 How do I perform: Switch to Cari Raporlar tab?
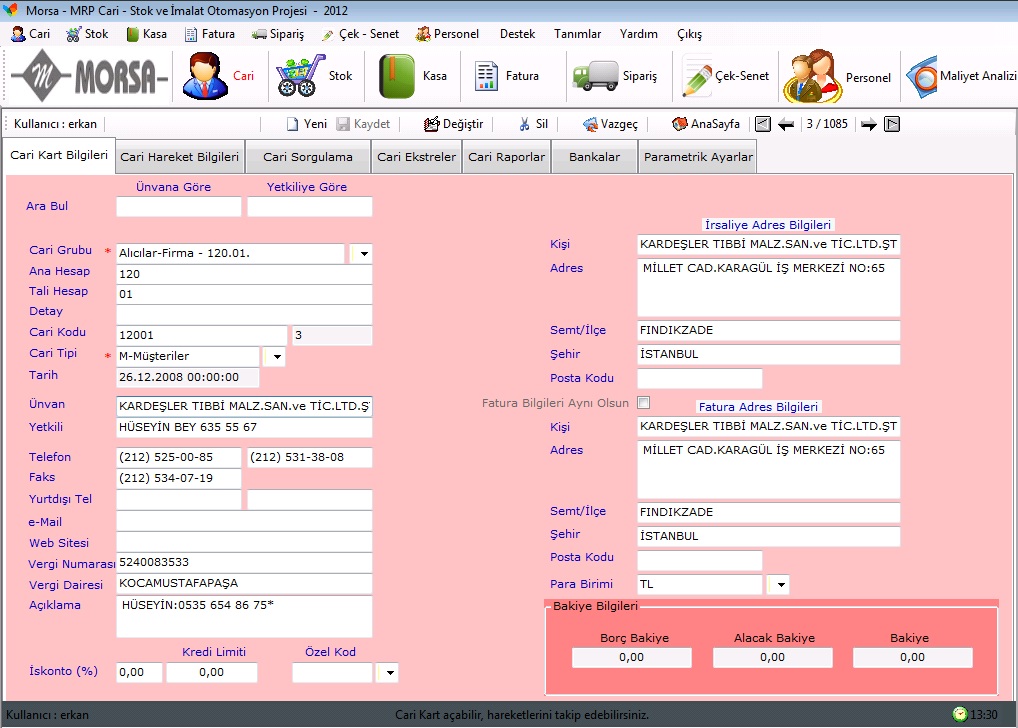(x=506, y=157)
